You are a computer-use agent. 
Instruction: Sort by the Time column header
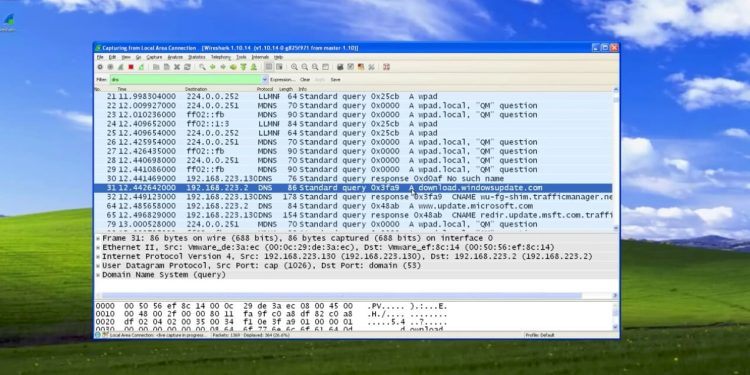[122, 89]
